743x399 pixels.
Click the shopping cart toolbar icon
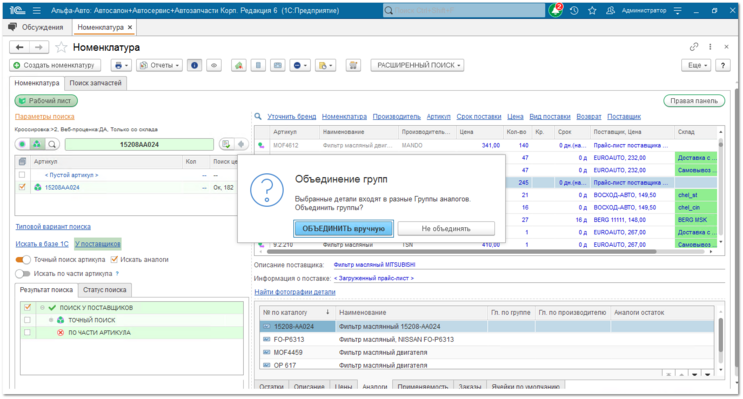click(353, 65)
